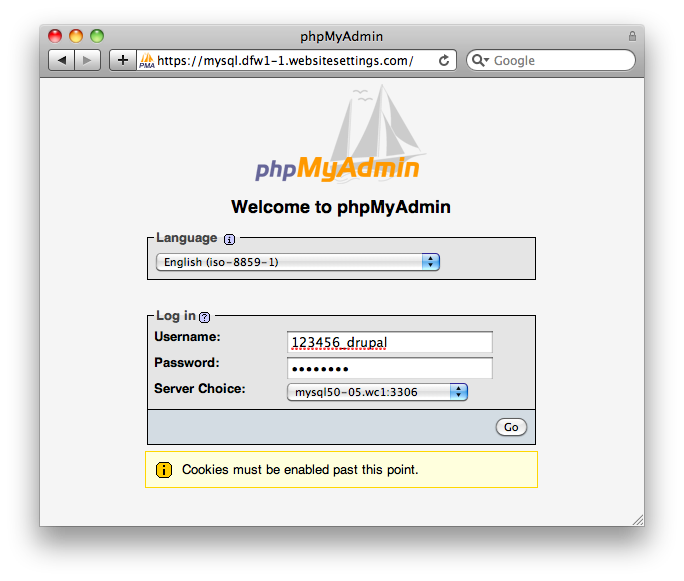
Task: Open the Google search magnifier menu
Action: (480, 60)
